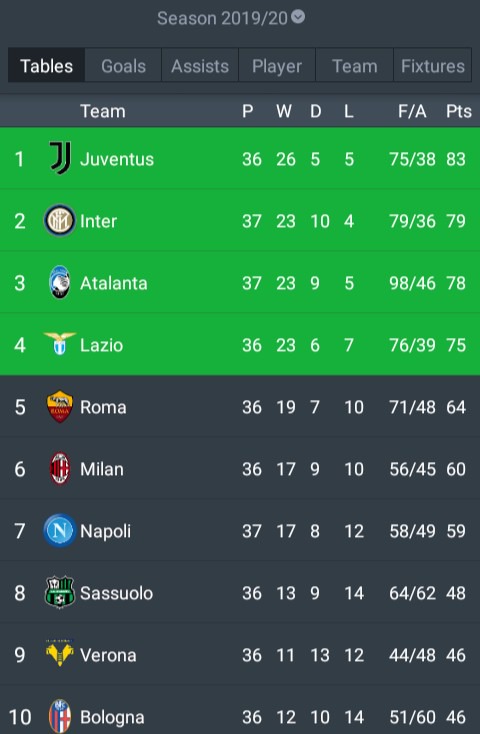
Task: Go to the Fixtures tab
Action: [433, 66]
